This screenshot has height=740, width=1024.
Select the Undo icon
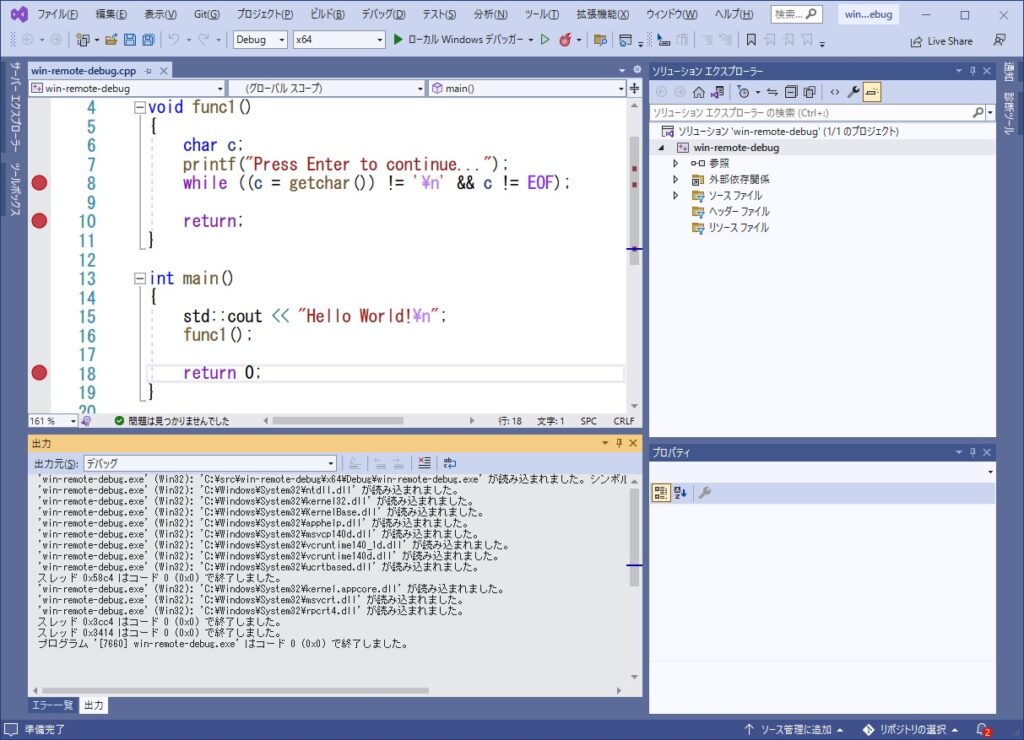172,40
